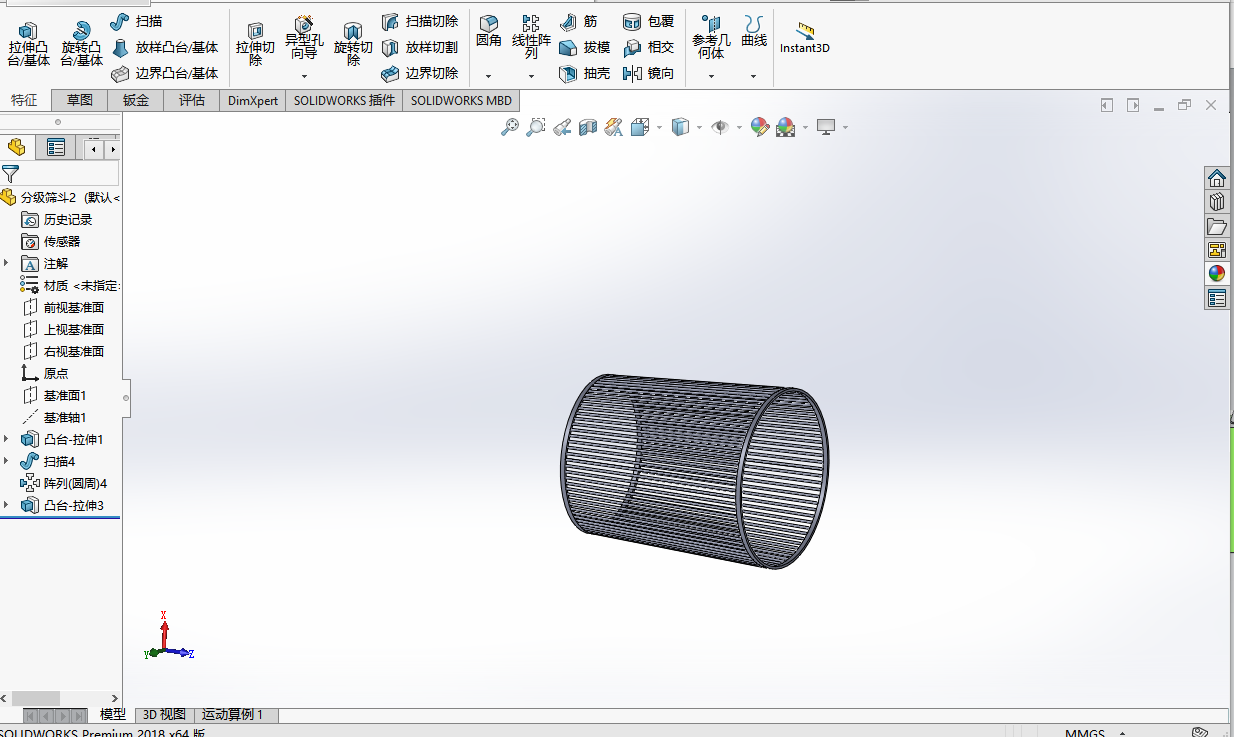1234x737 pixels.
Task: Expand the 凸台-拉伸1 feature node
Action: (x=6, y=439)
